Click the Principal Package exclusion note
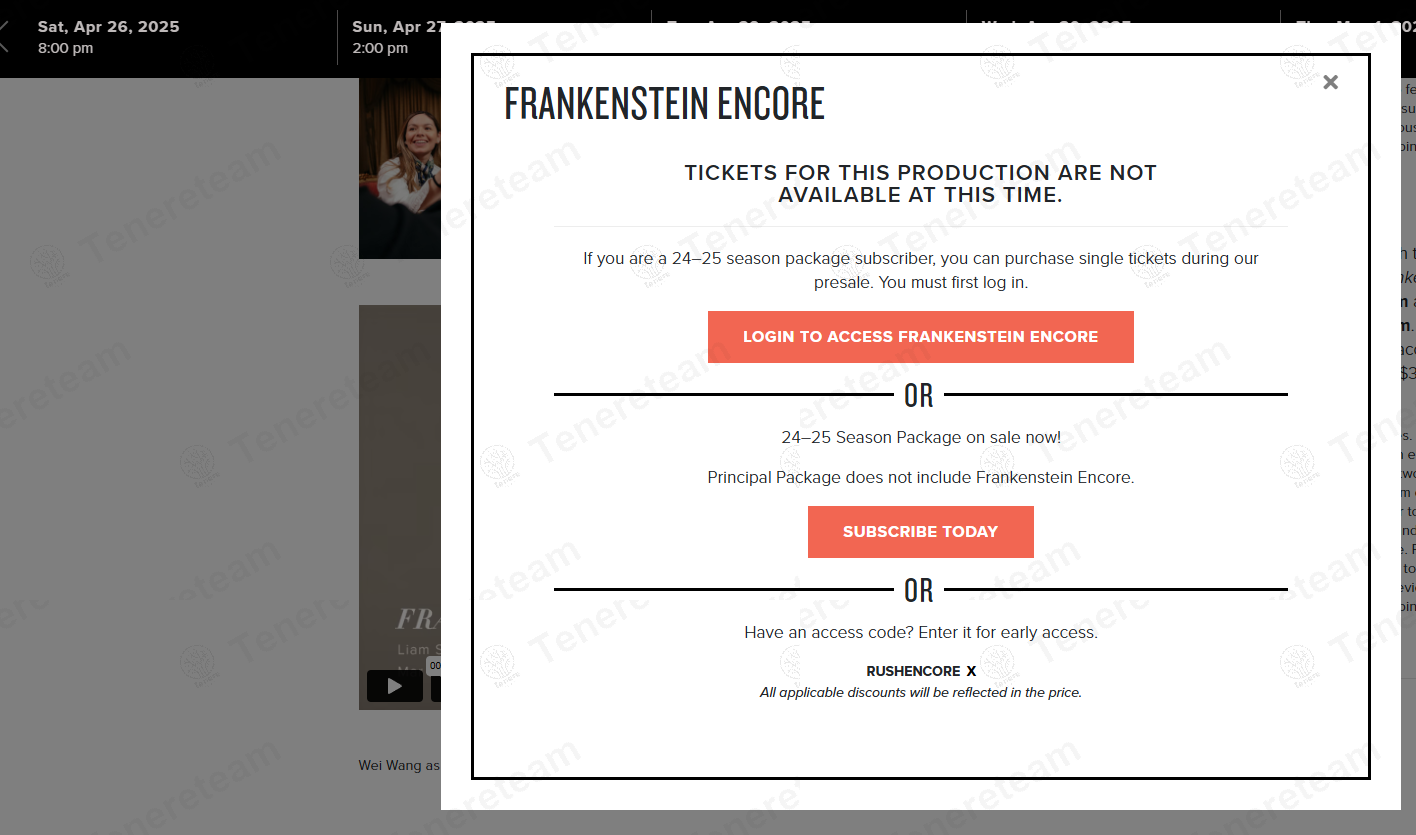The width and height of the screenshot is (1416, 835). coord(920,478)
